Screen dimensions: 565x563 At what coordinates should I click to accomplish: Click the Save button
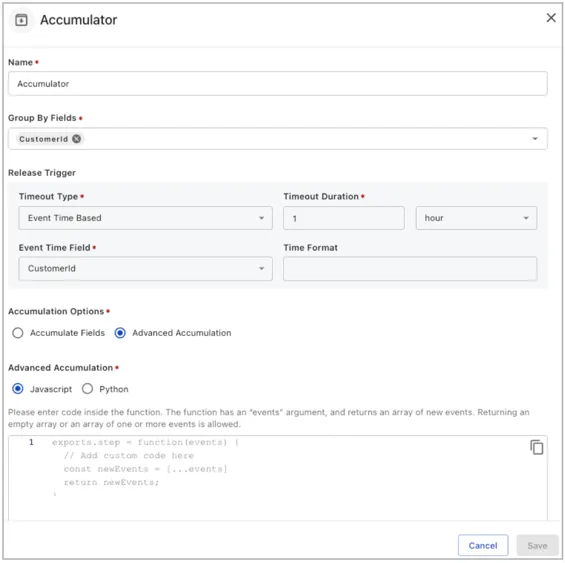(537, 545)
